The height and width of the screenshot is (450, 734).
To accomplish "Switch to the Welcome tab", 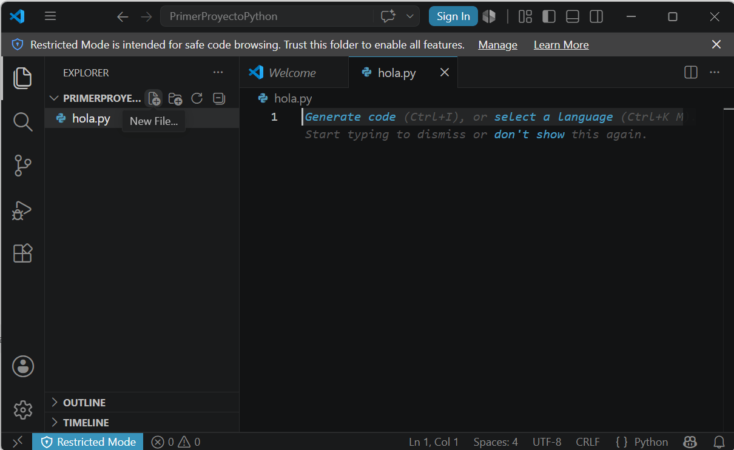I will coord(294,73).
